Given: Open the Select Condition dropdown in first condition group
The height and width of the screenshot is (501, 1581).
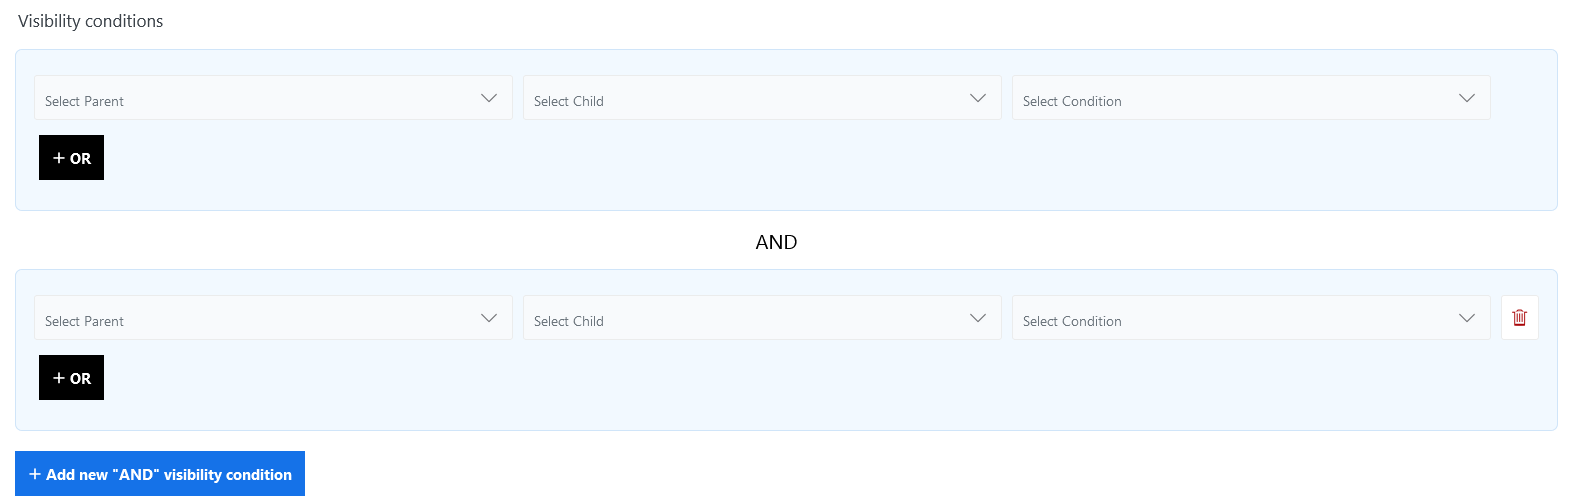Looking at the screenshot, I should pos(1230,98).
